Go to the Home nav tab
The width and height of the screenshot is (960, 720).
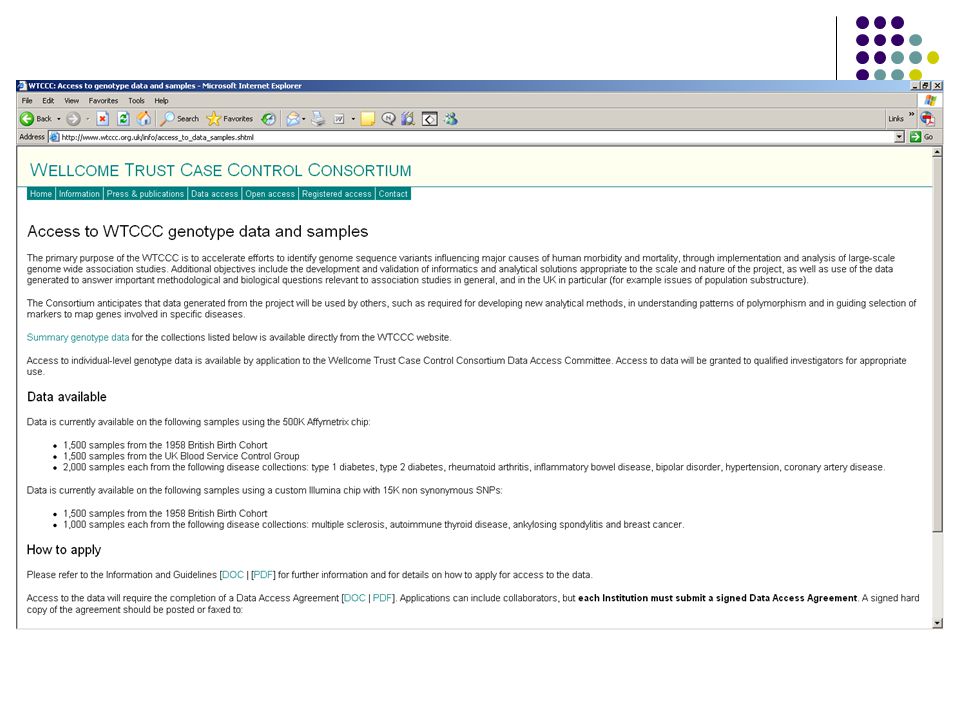tap(41, 193)
